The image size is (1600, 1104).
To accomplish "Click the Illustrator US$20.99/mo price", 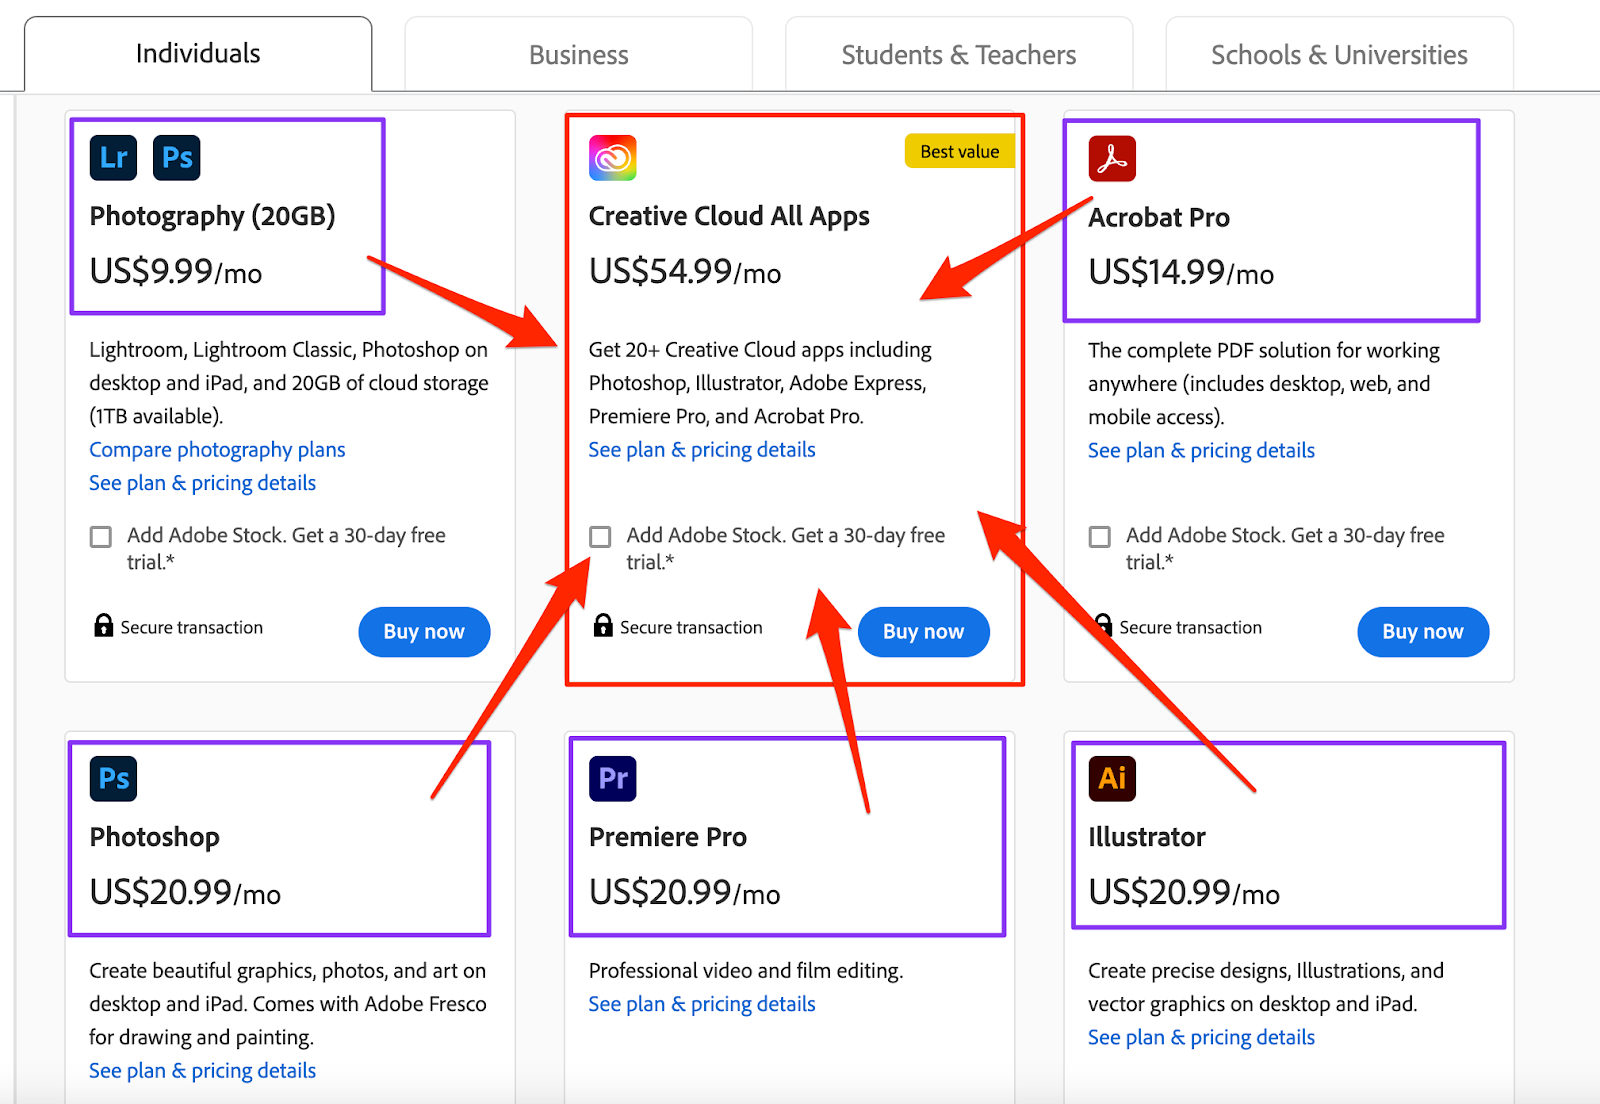I will coord(1184,892).
